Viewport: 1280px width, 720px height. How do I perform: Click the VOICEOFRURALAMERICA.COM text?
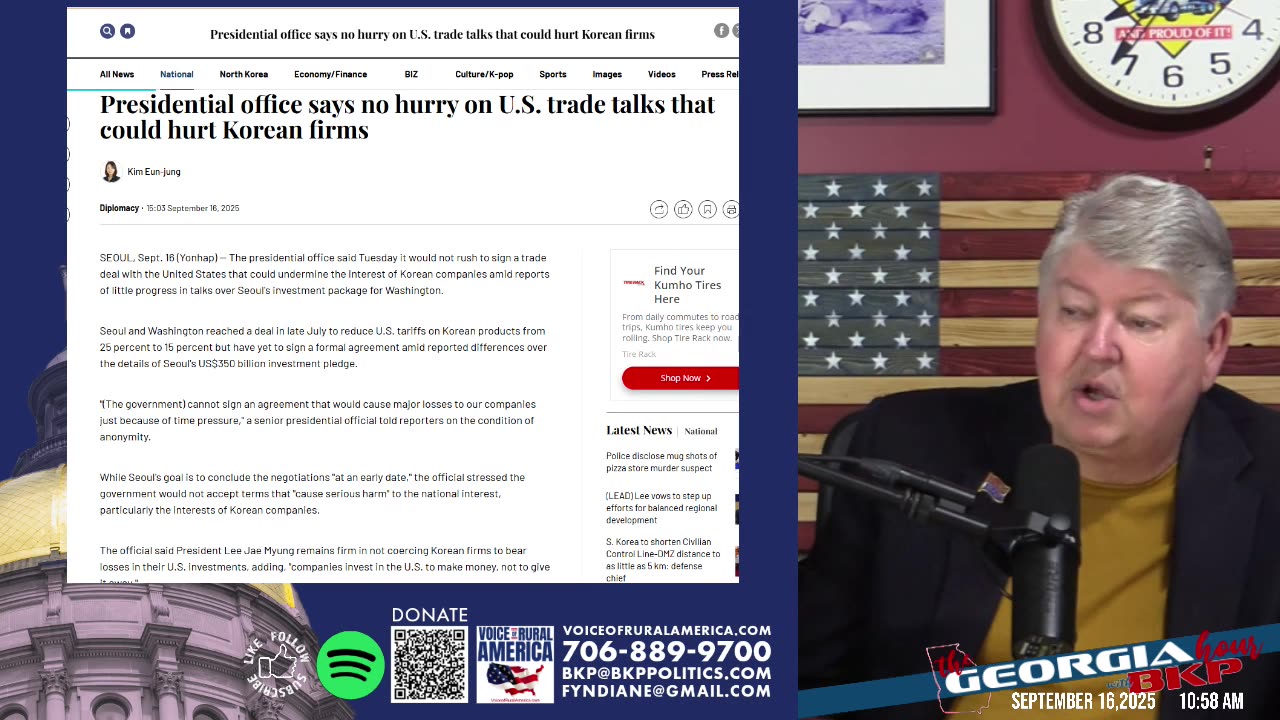click(667, 631)
